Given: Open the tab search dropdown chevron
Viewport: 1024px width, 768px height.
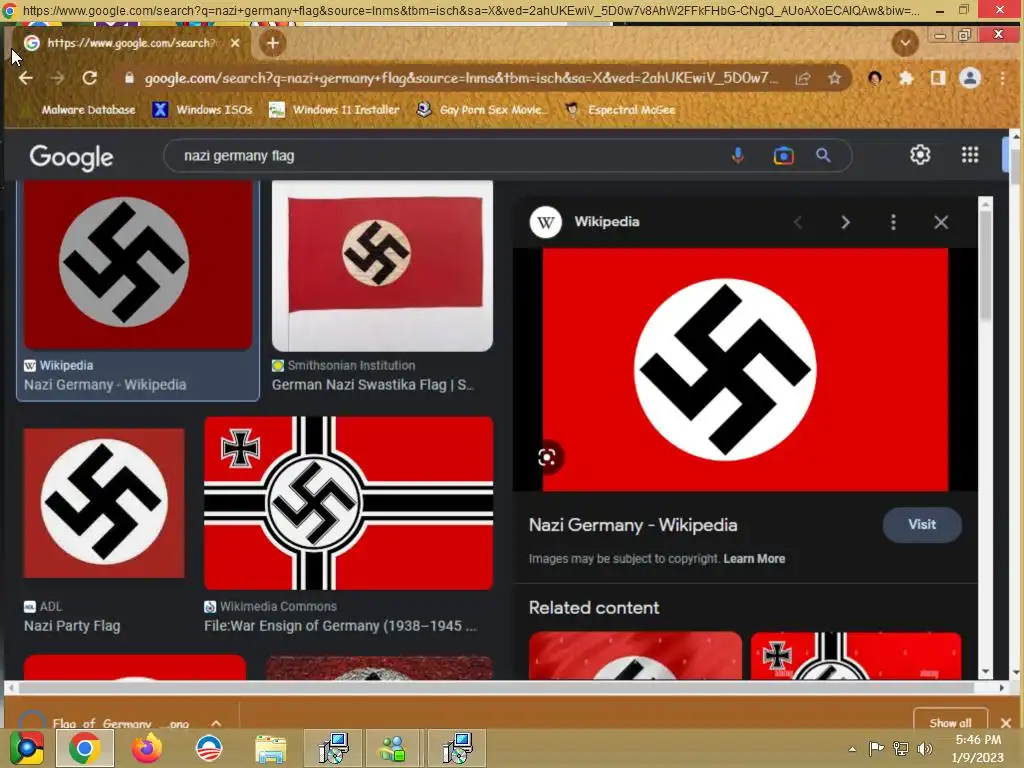Looking at the screenshot, I should (905, 43).
